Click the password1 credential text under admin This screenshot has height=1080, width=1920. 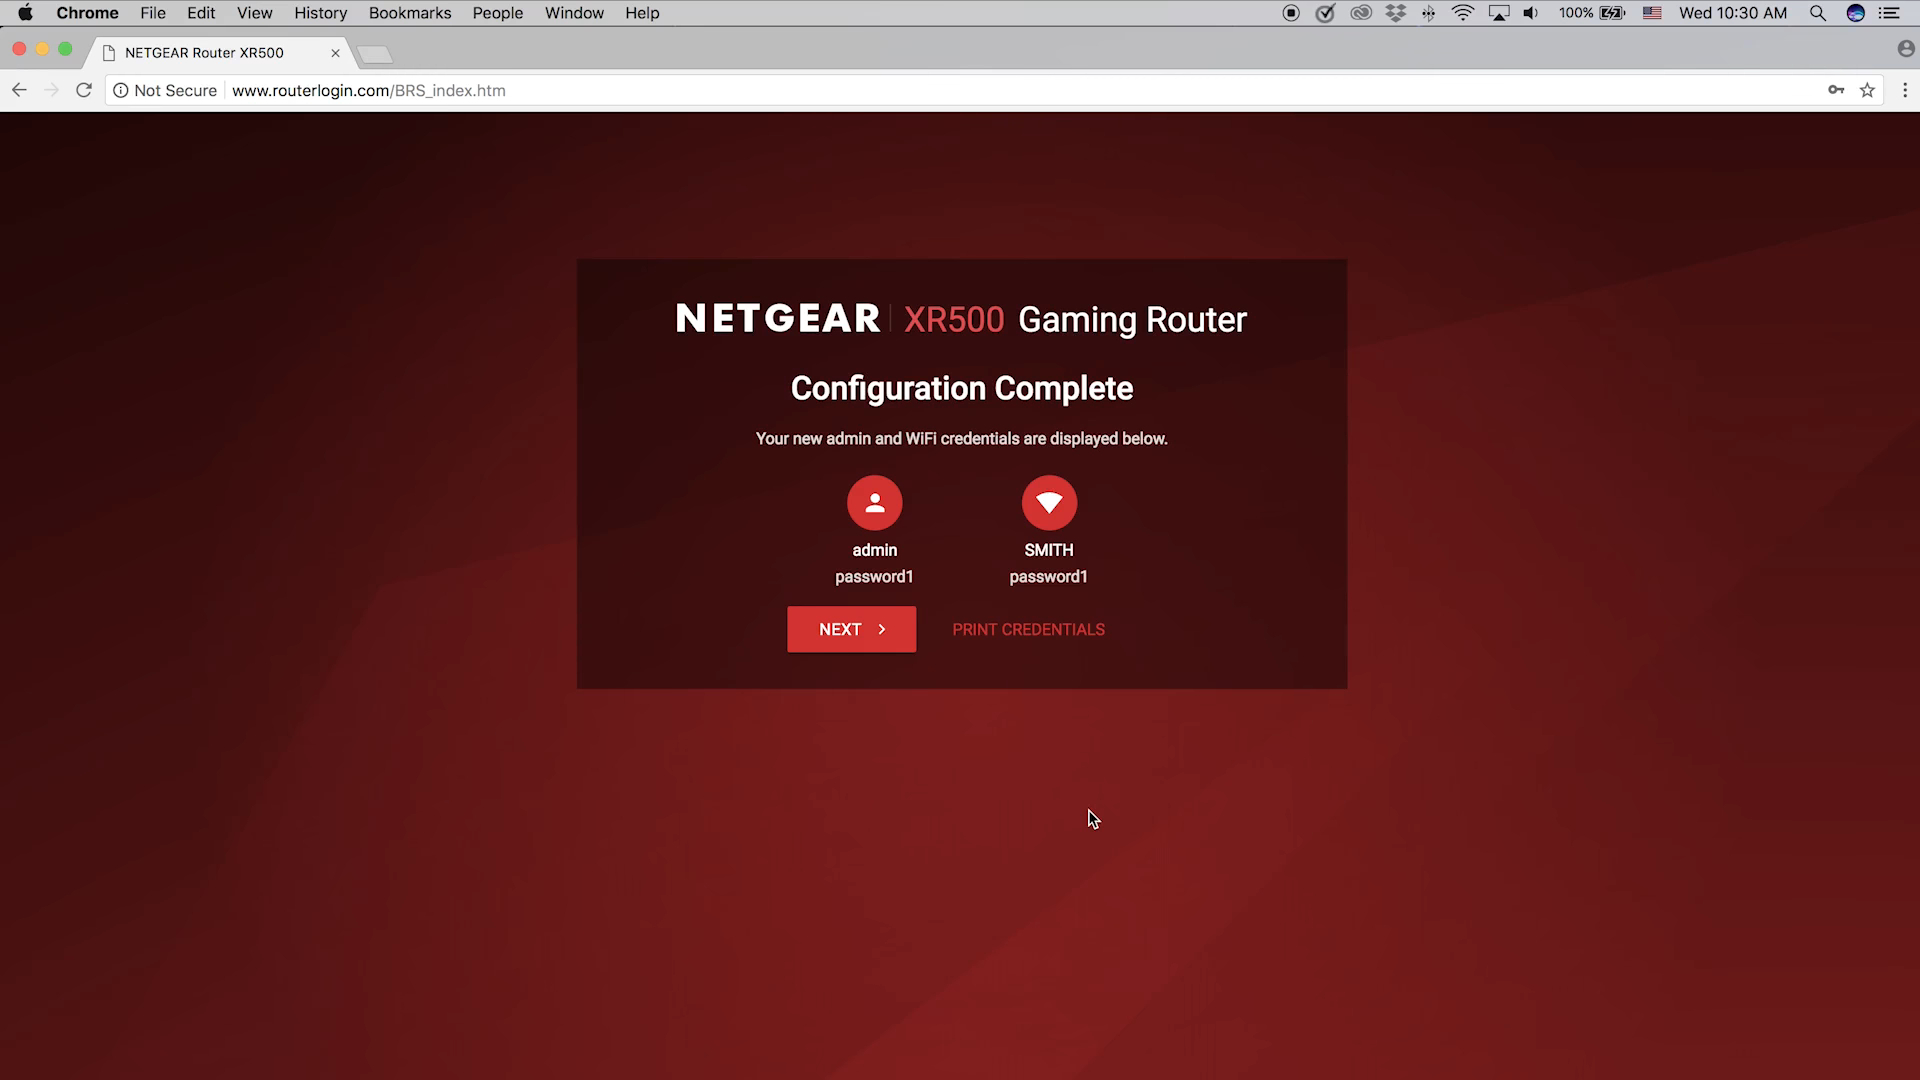pos(874,576)
